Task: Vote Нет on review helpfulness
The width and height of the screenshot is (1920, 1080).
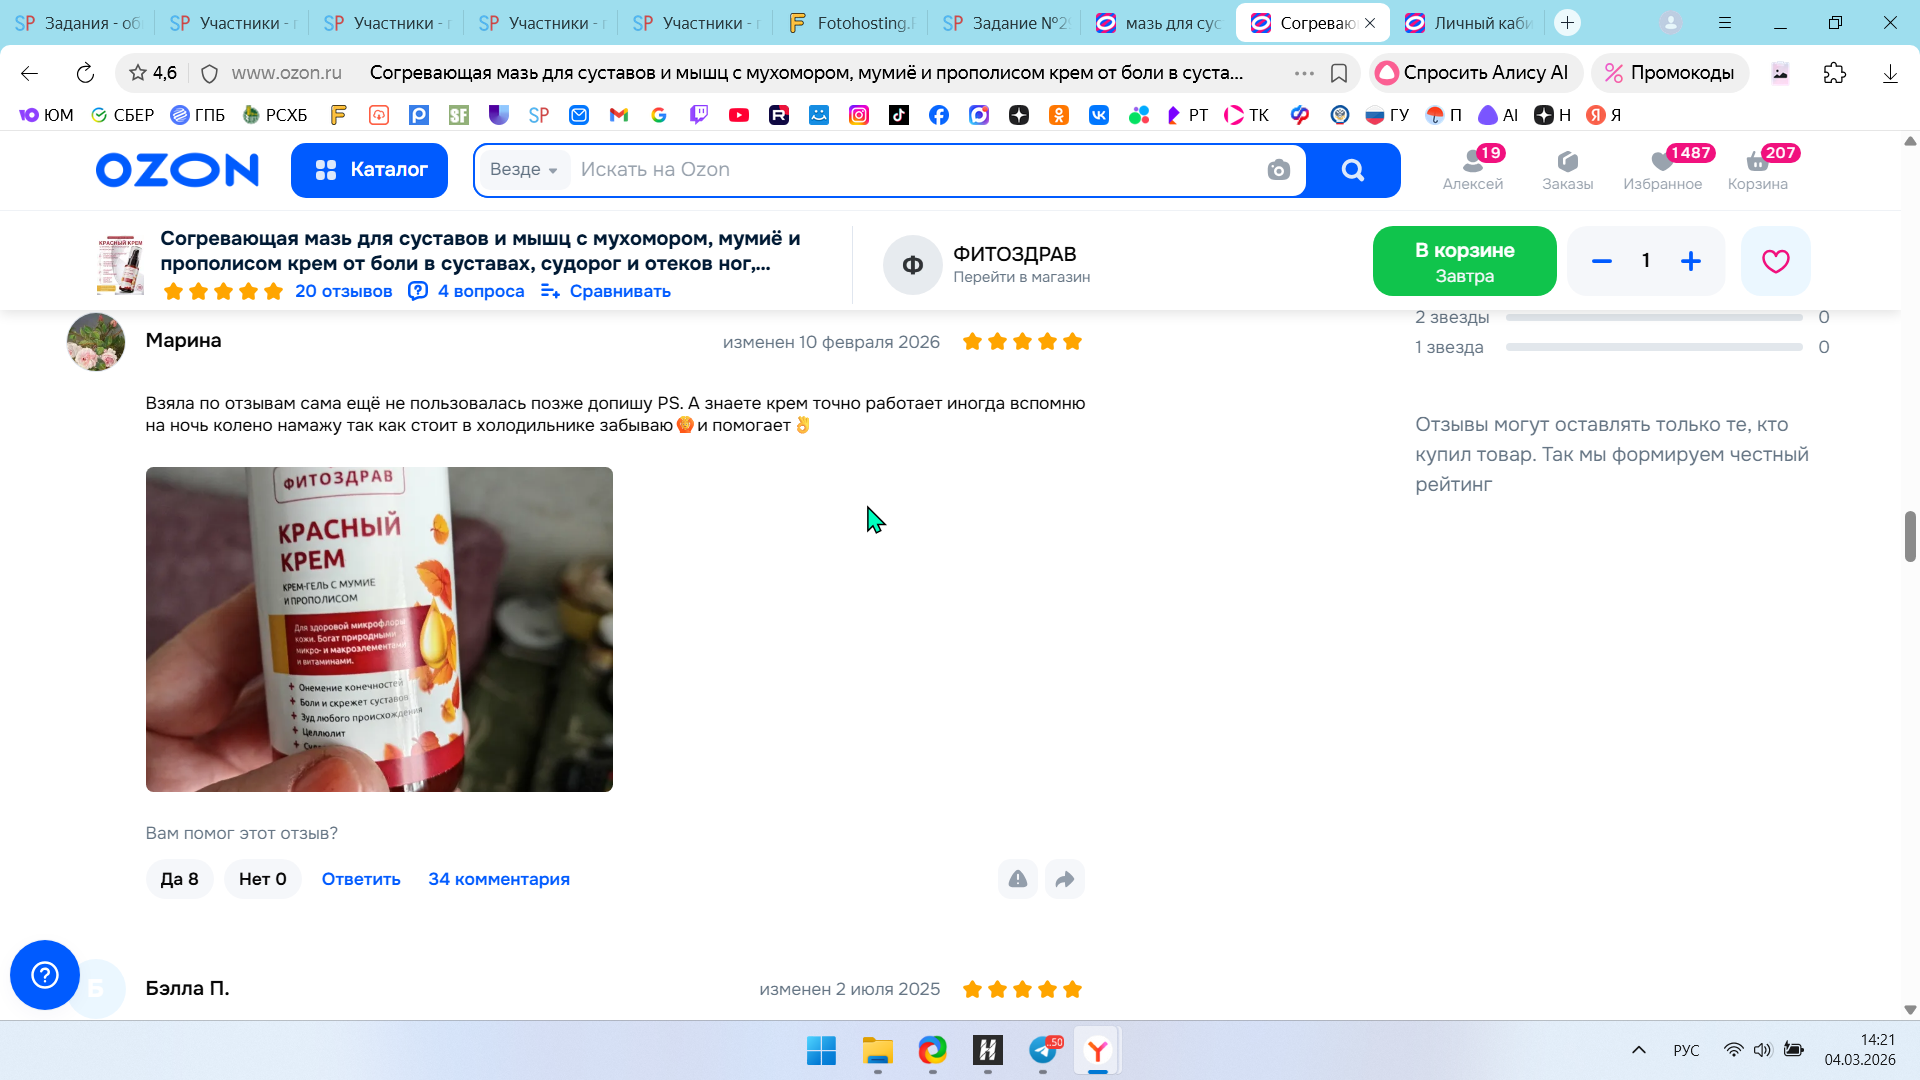Action: tap(262, 879)
